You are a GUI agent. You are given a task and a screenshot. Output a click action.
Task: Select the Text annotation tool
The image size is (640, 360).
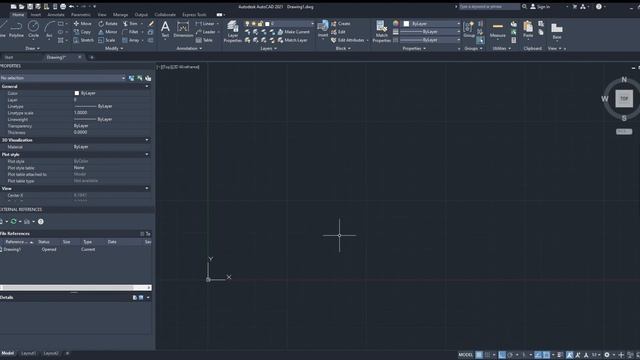coord(165,29)
